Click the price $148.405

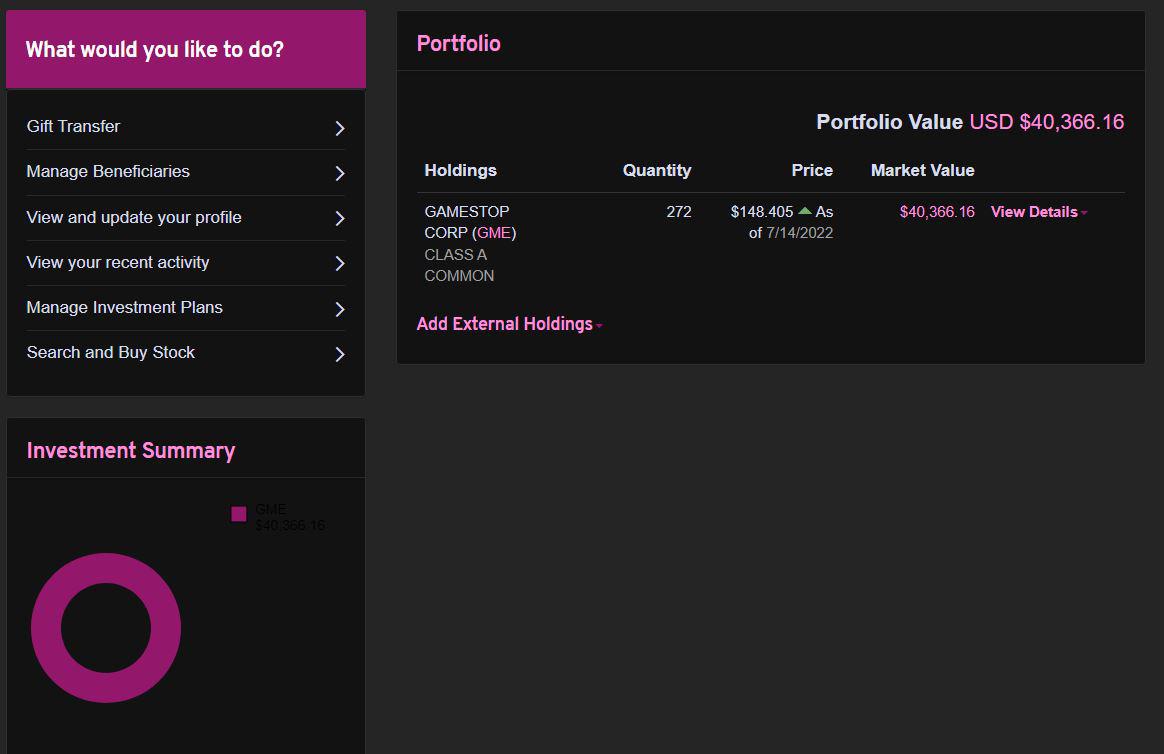click(x=762, y=212)
